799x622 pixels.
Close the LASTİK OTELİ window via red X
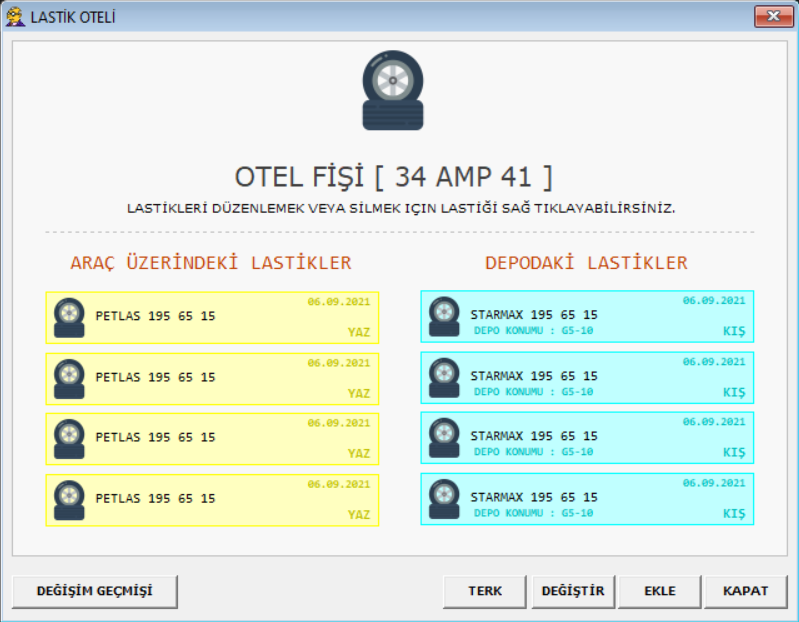coord(773,16)
